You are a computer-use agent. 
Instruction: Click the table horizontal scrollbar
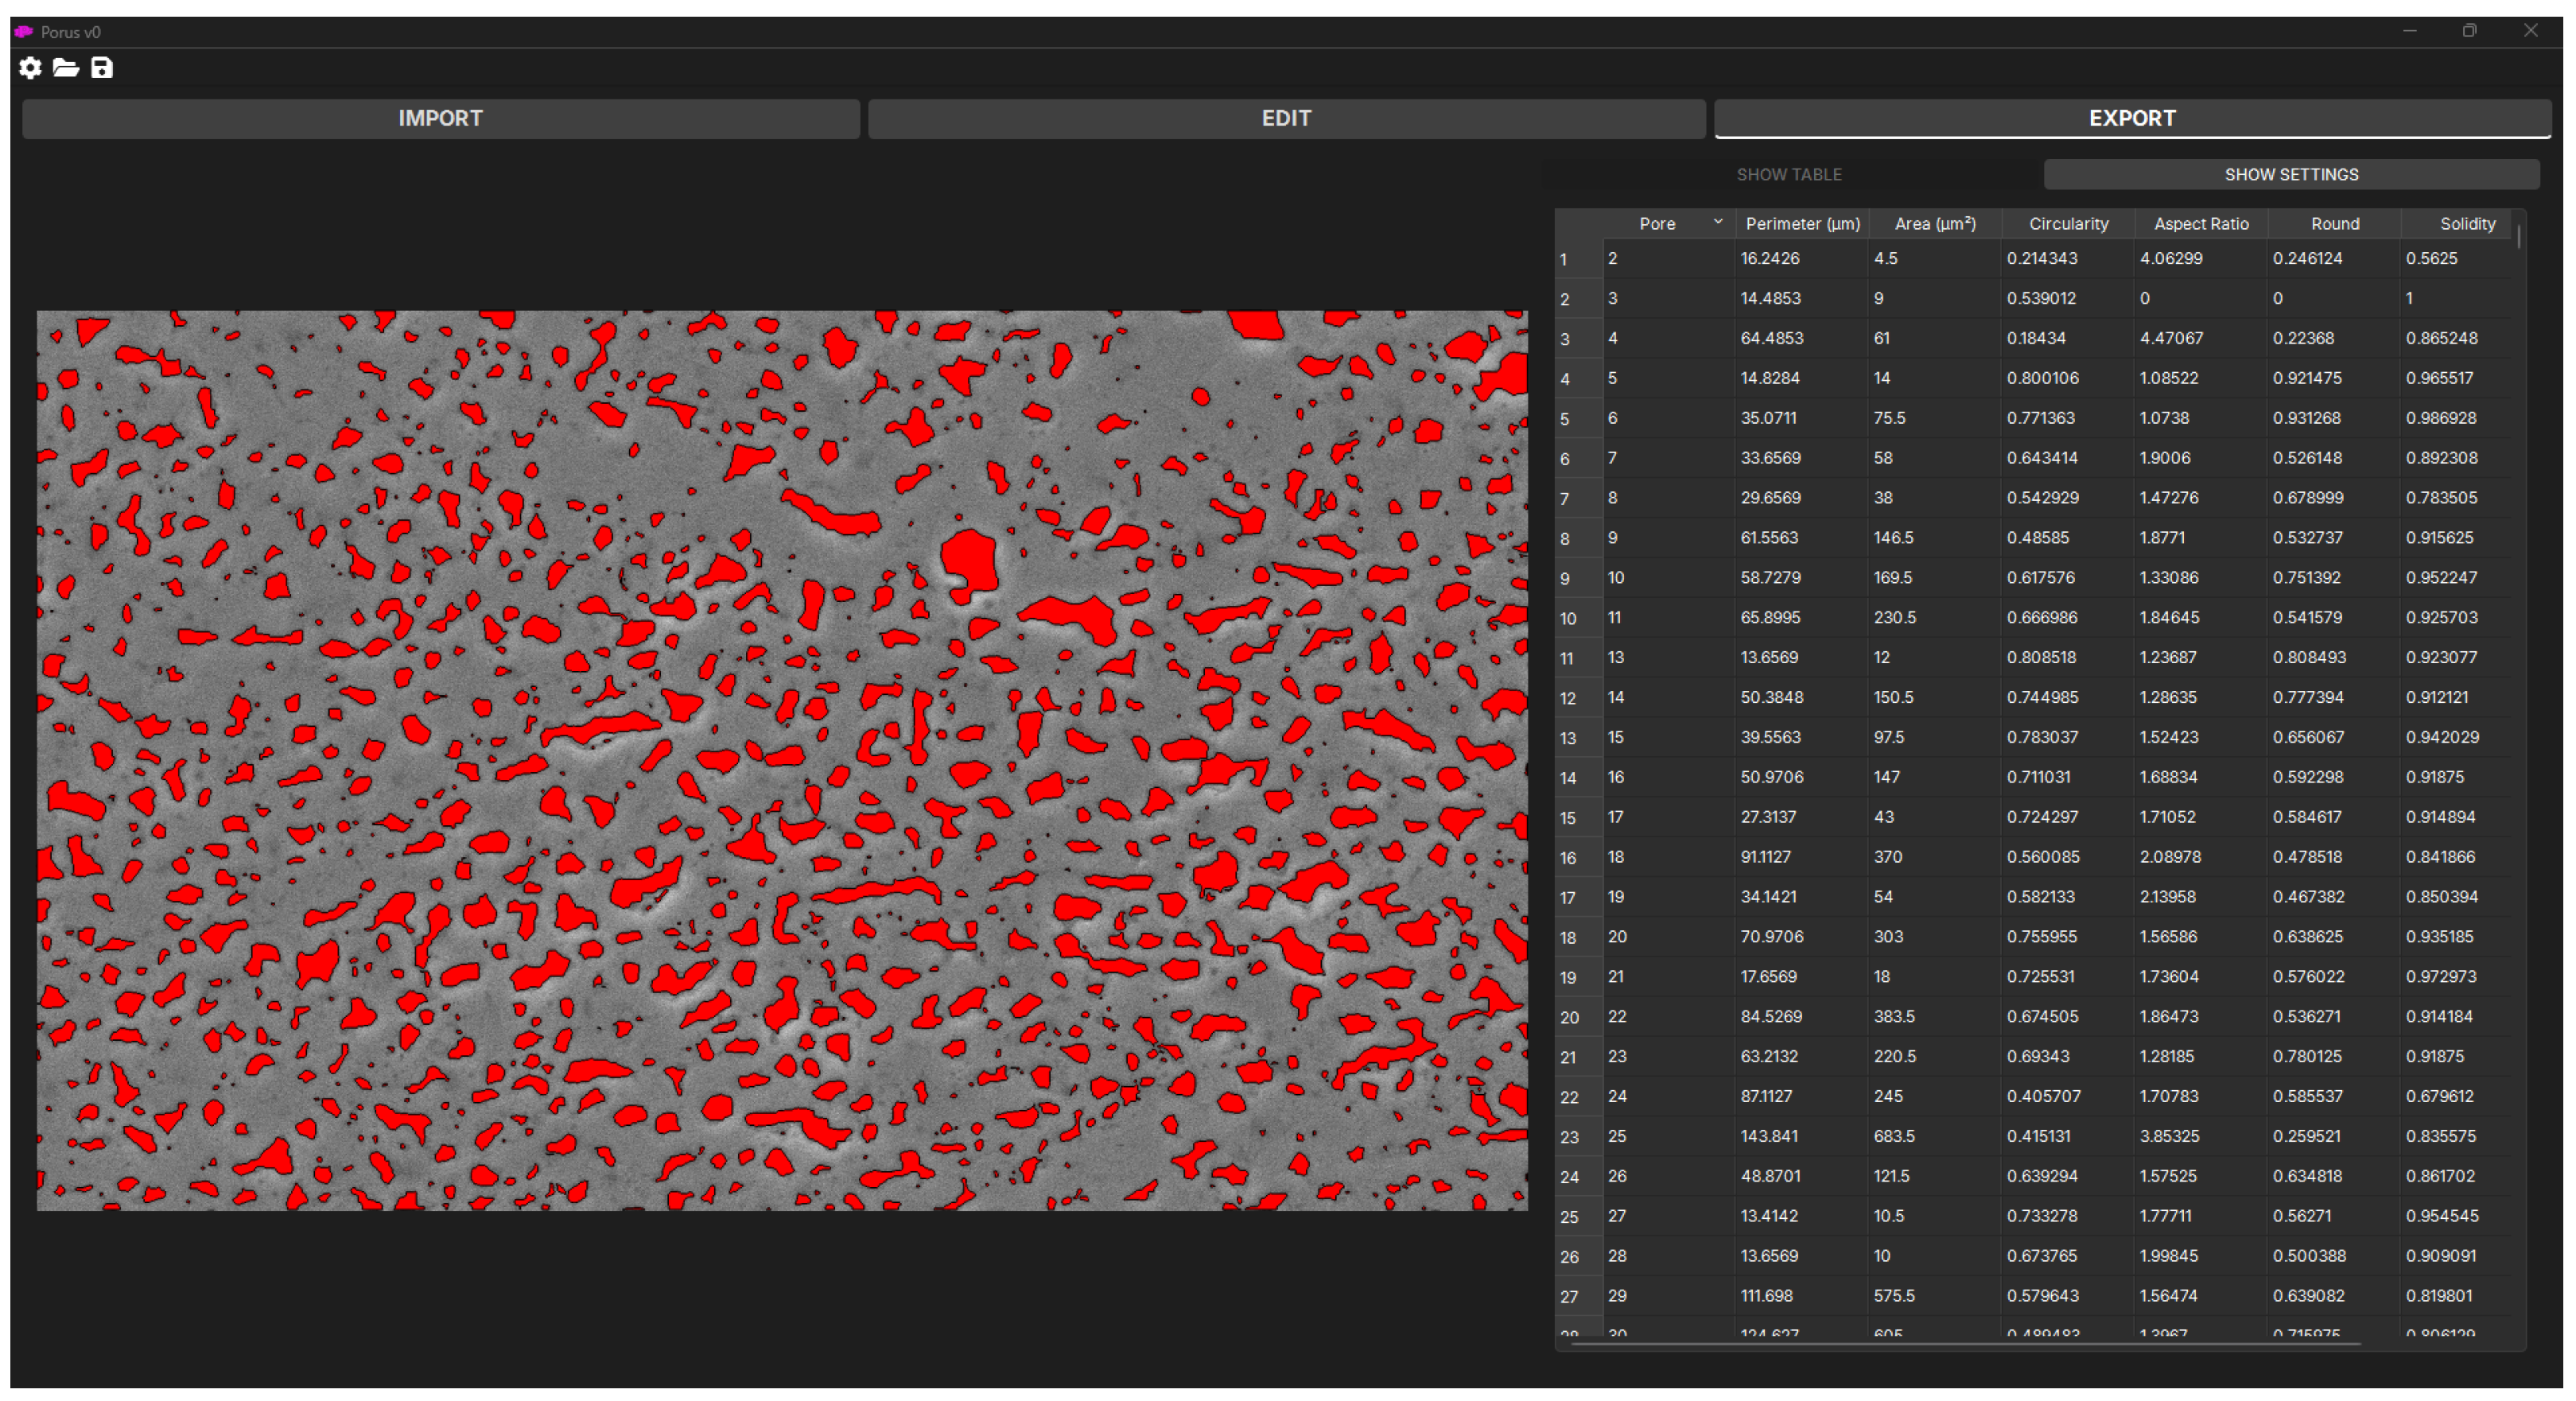point(1965,1345)
